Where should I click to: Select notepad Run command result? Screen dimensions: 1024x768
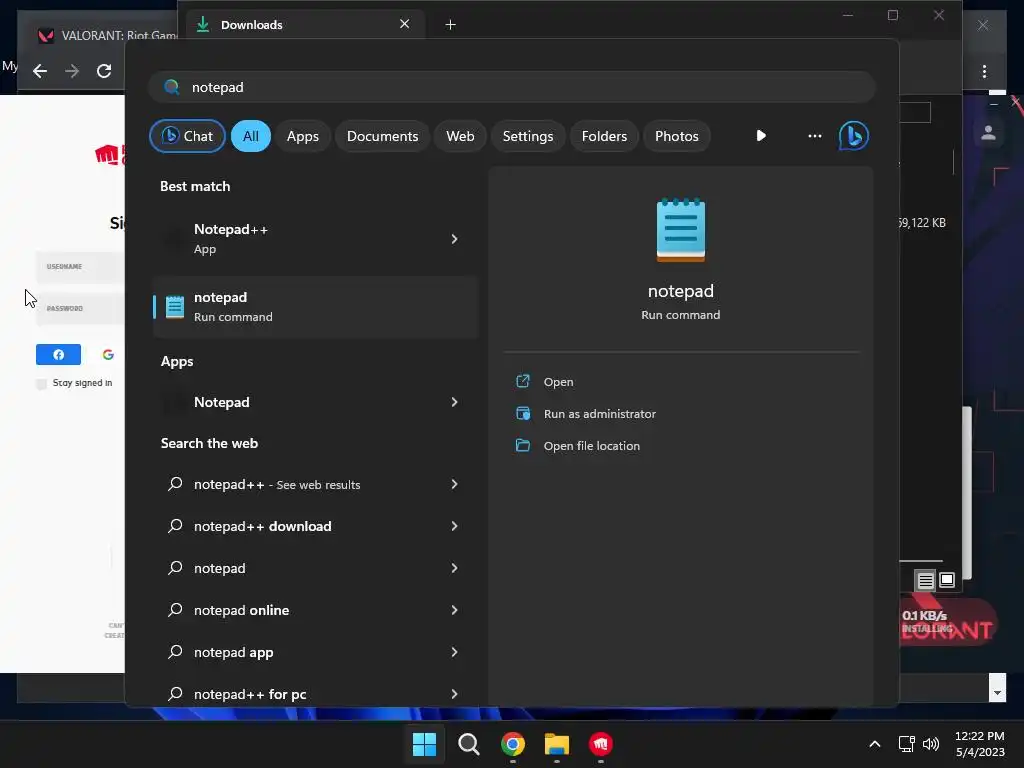click(316, 307)
